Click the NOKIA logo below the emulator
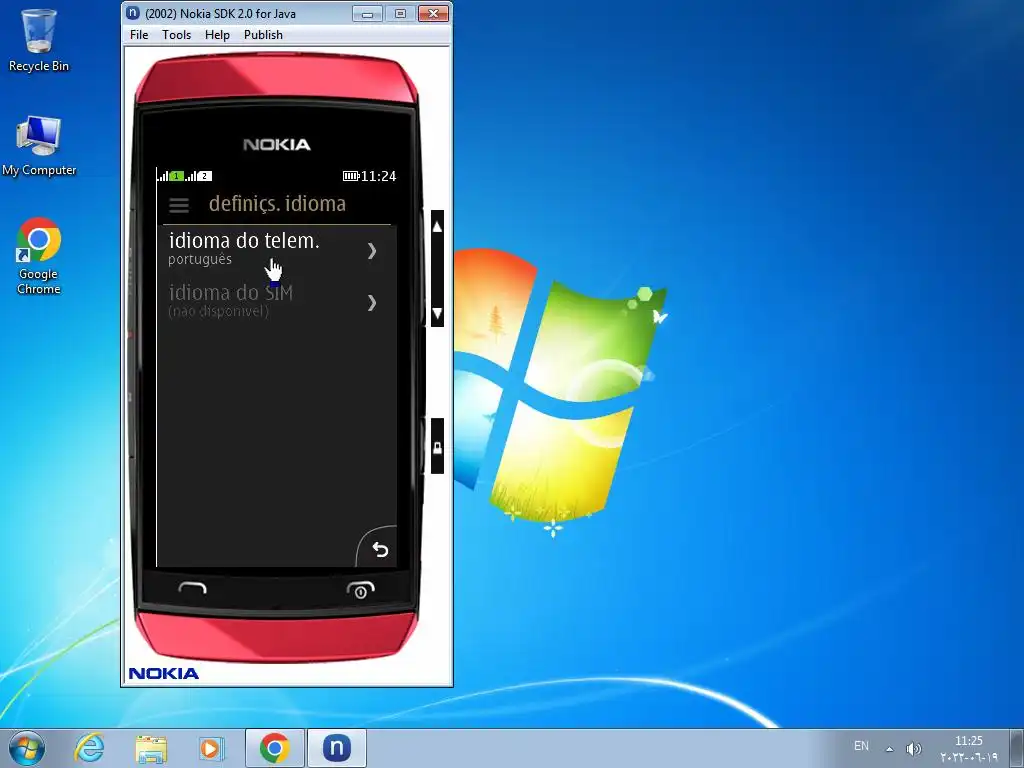 [x=163, y=673]
